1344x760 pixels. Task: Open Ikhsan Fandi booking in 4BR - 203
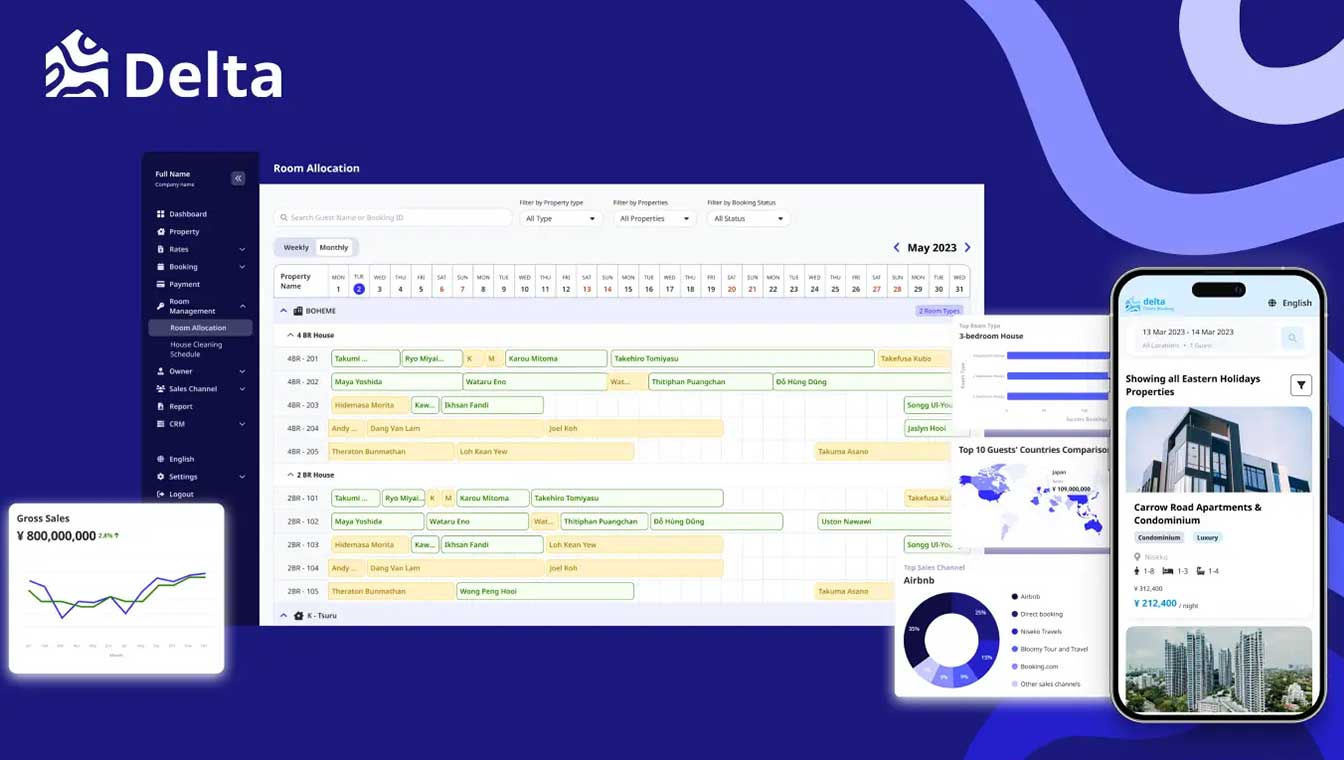[x=492, y=405]
